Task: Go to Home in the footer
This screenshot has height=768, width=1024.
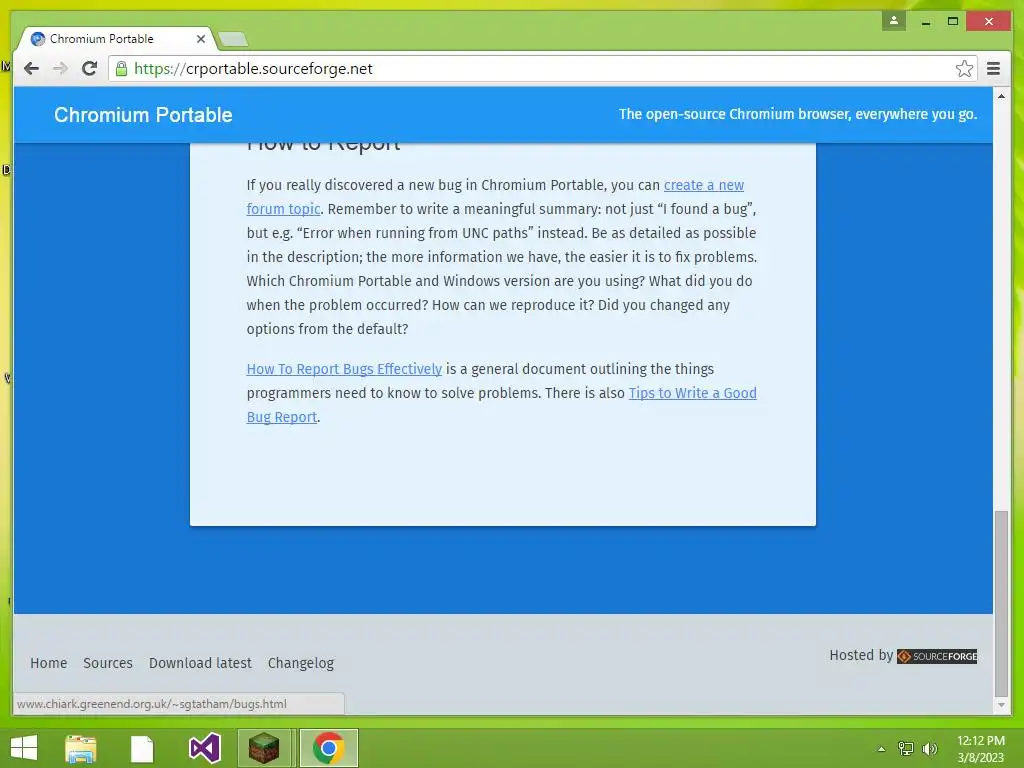Action: point(48,663)
